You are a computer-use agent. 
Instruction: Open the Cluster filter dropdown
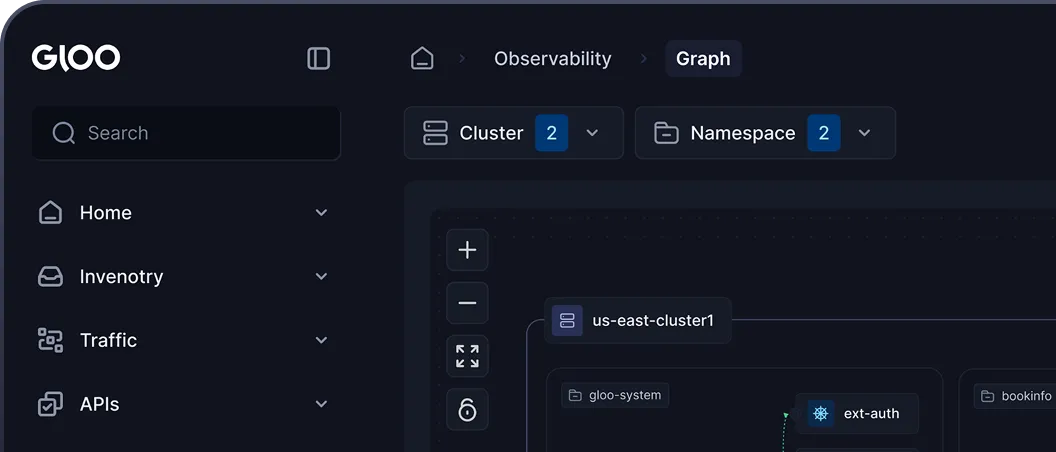click(x=514, y=133)
